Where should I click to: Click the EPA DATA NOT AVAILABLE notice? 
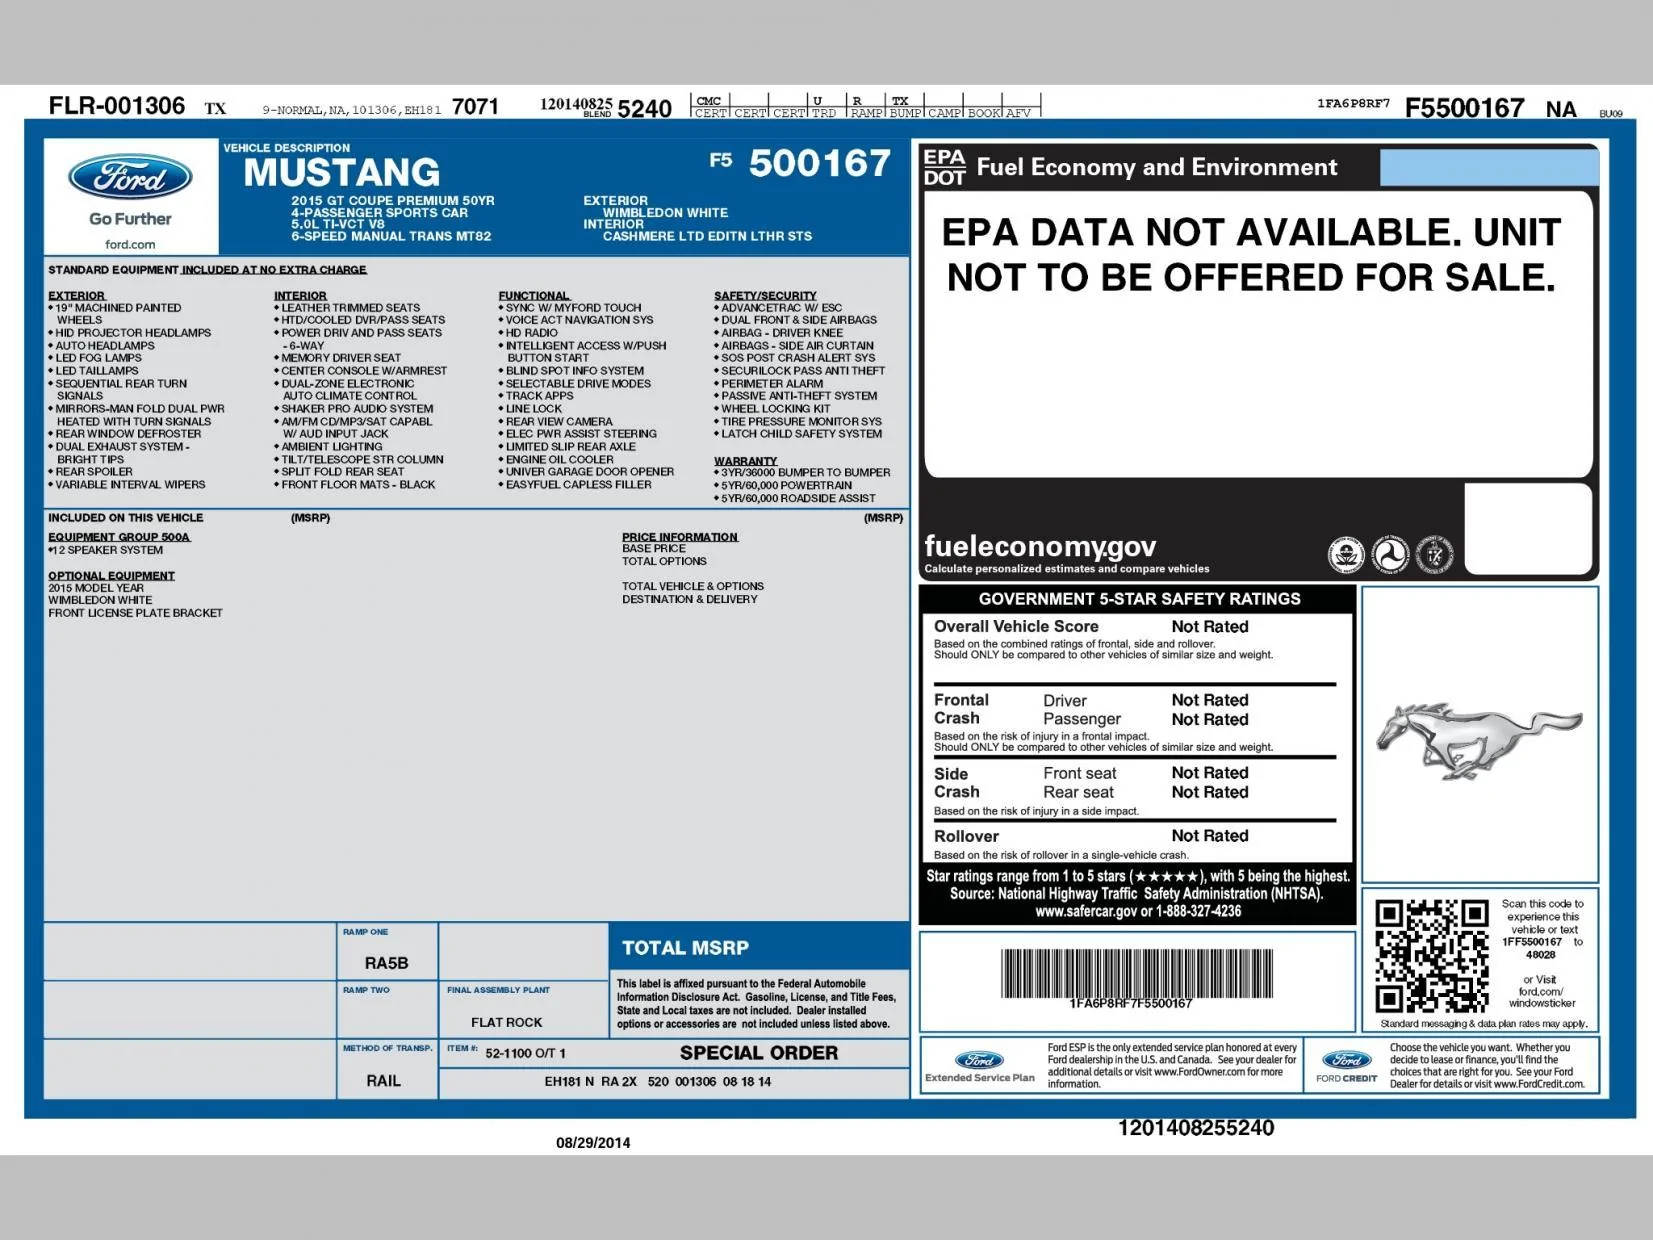[x=1251, y=254]
